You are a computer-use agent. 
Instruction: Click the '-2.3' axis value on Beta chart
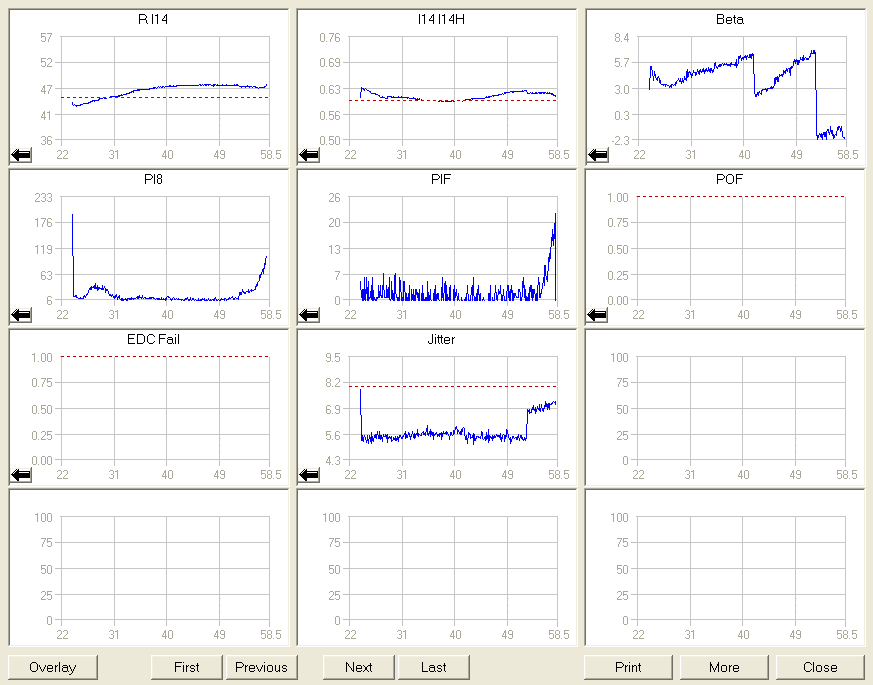[x=620, y=140]
